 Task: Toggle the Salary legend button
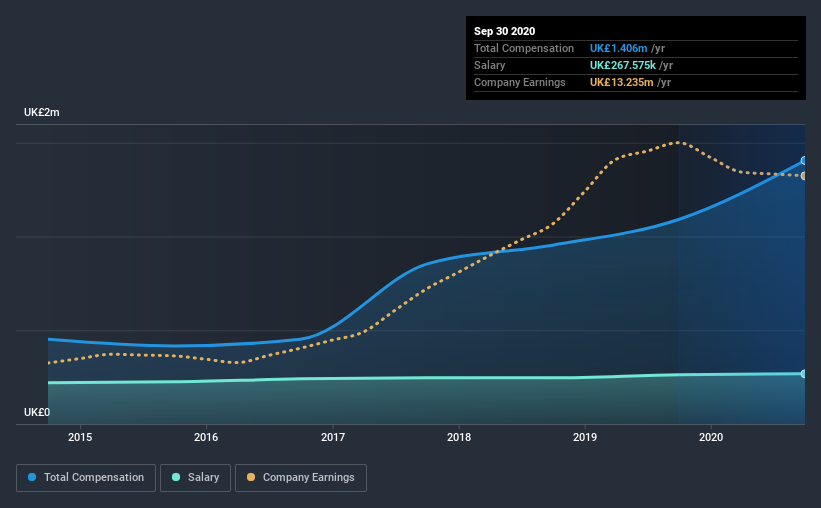point(195,478)
